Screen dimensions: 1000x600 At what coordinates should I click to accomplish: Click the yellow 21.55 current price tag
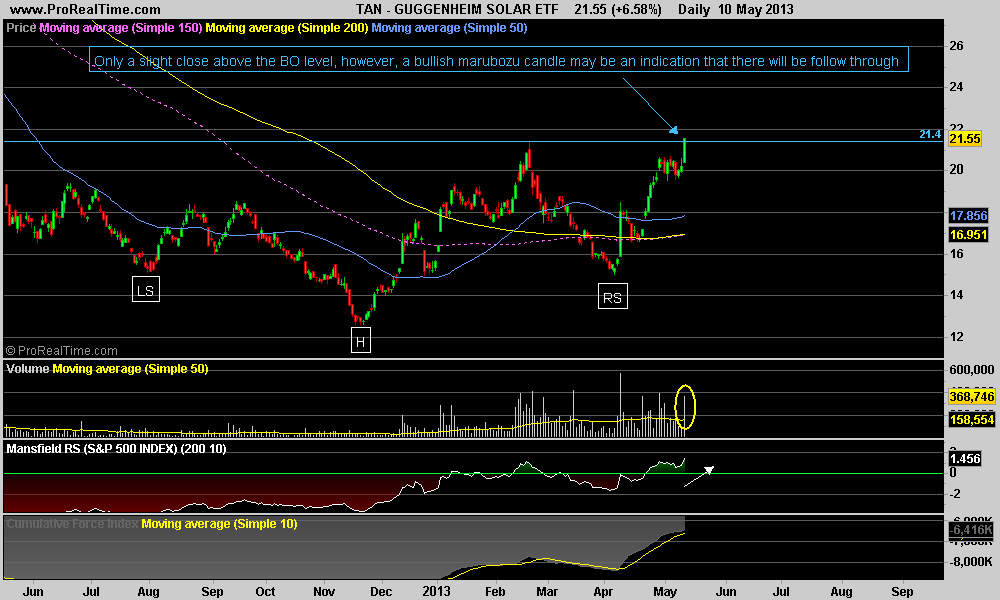[x=965, y=139]
